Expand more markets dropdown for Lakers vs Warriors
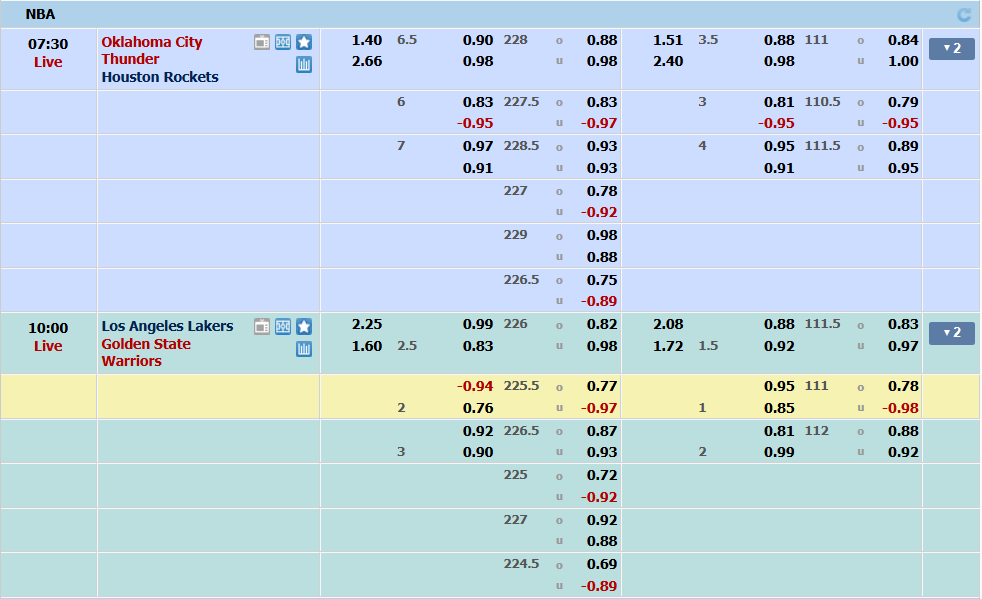 point(951,333)
